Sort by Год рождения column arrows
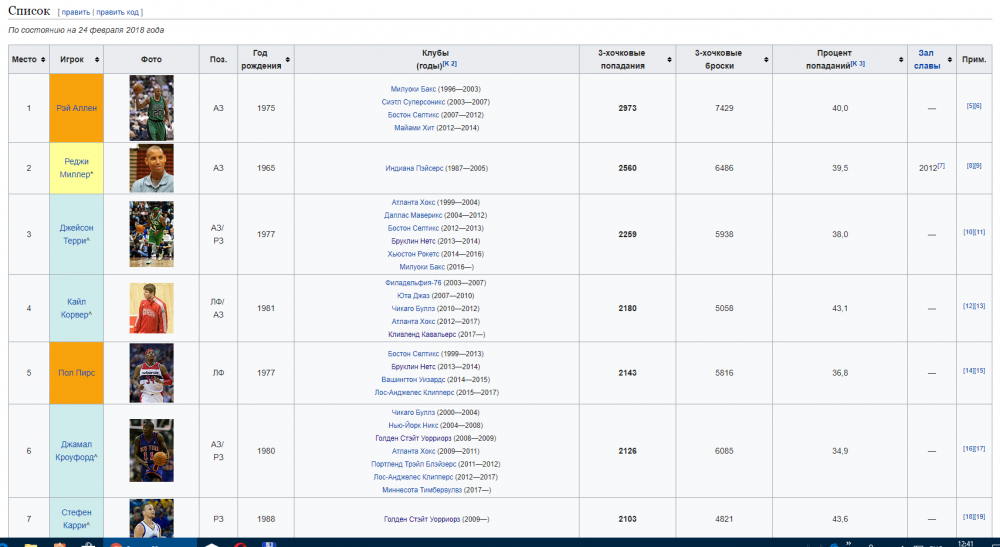 tap(289, 59)
